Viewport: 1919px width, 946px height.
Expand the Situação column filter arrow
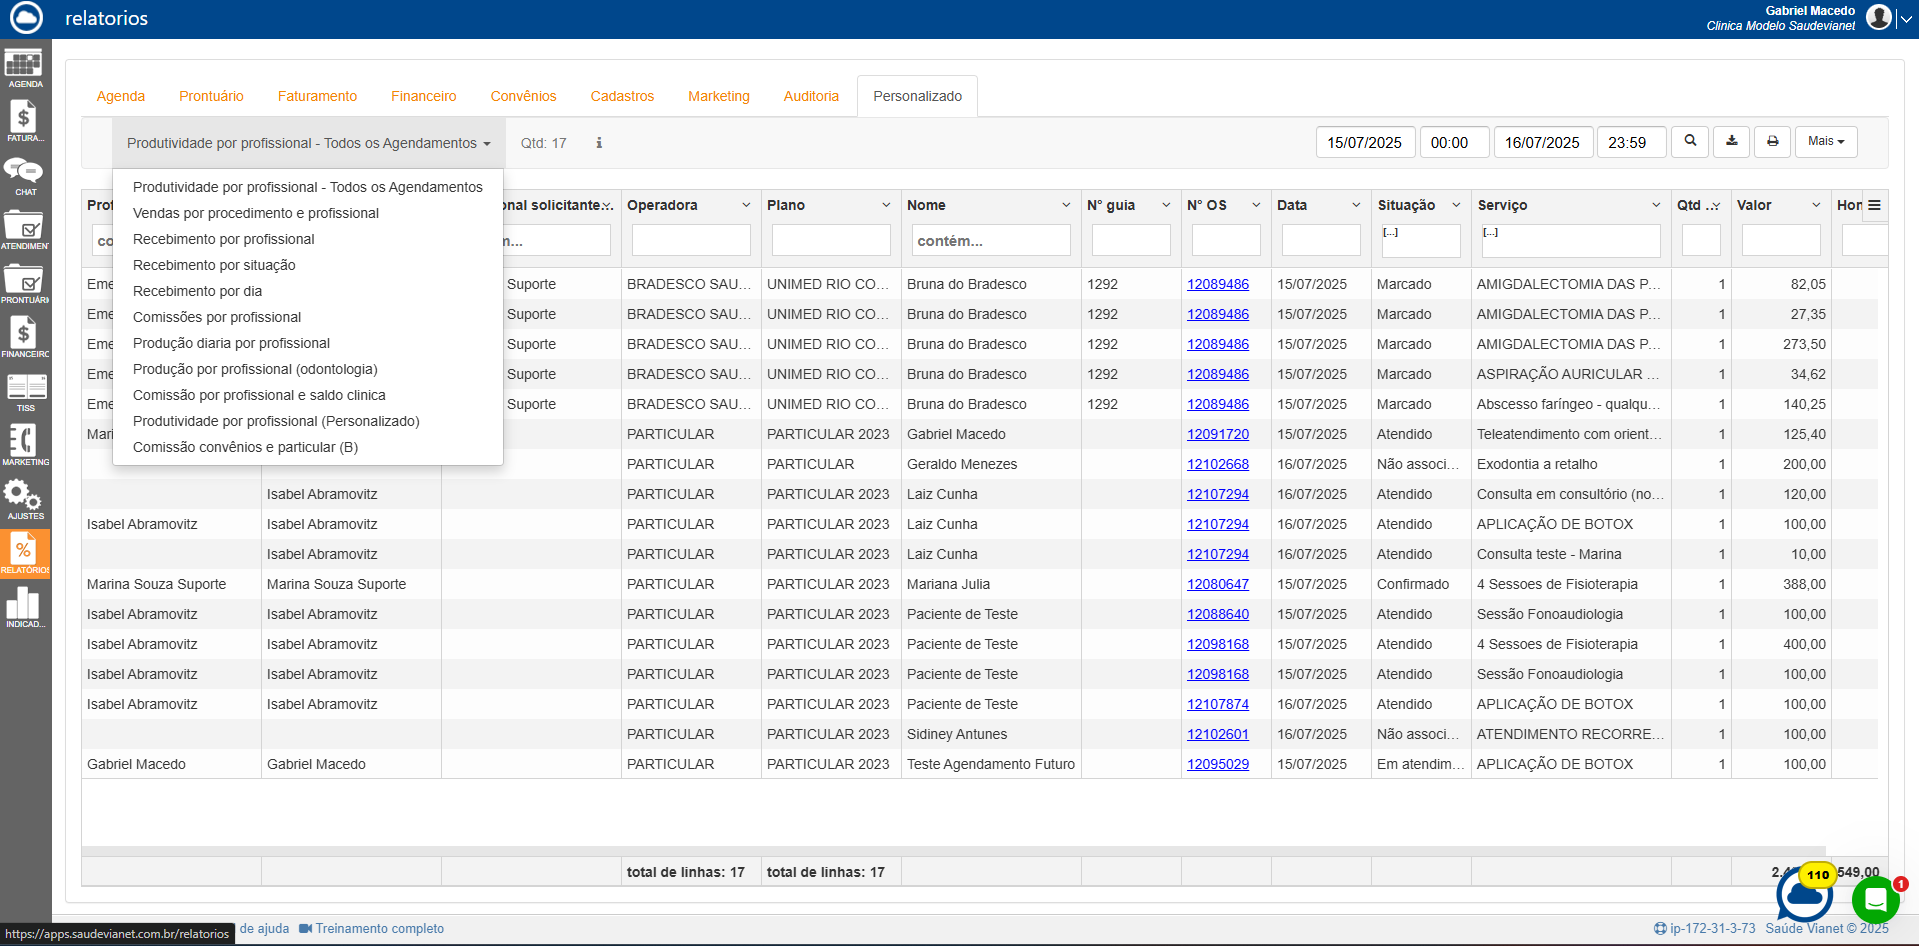pos(1456,205)
